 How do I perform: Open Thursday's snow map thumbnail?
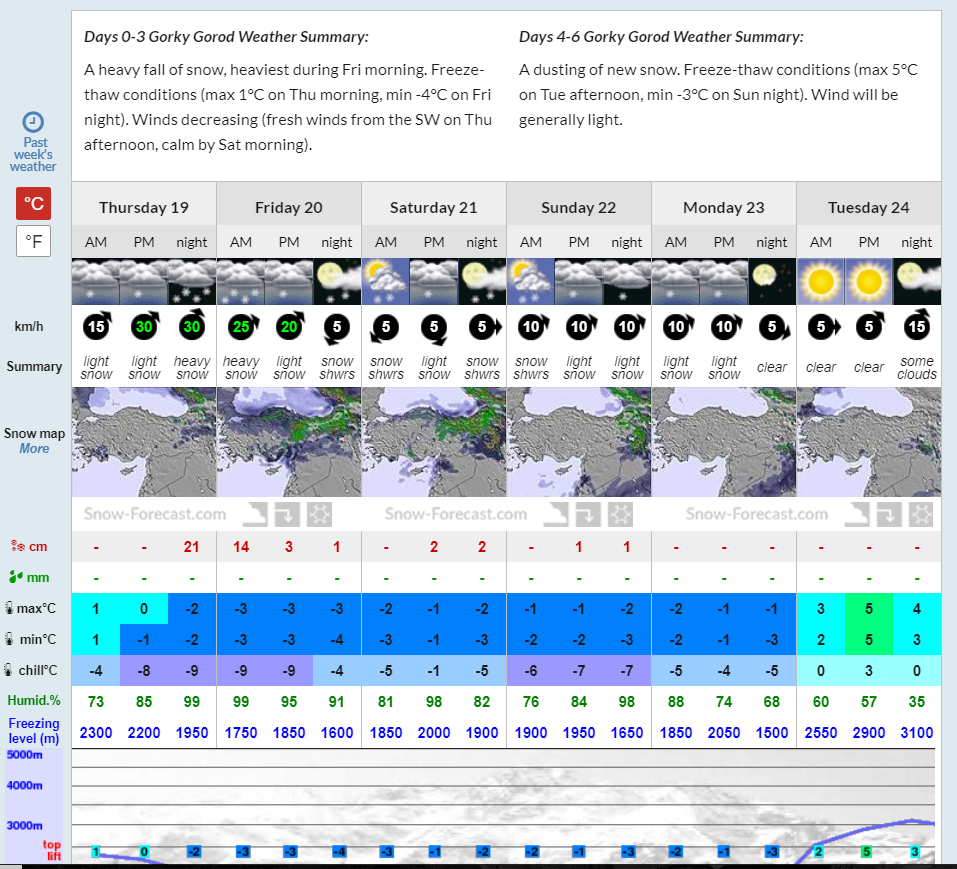[x=144, y=442]
